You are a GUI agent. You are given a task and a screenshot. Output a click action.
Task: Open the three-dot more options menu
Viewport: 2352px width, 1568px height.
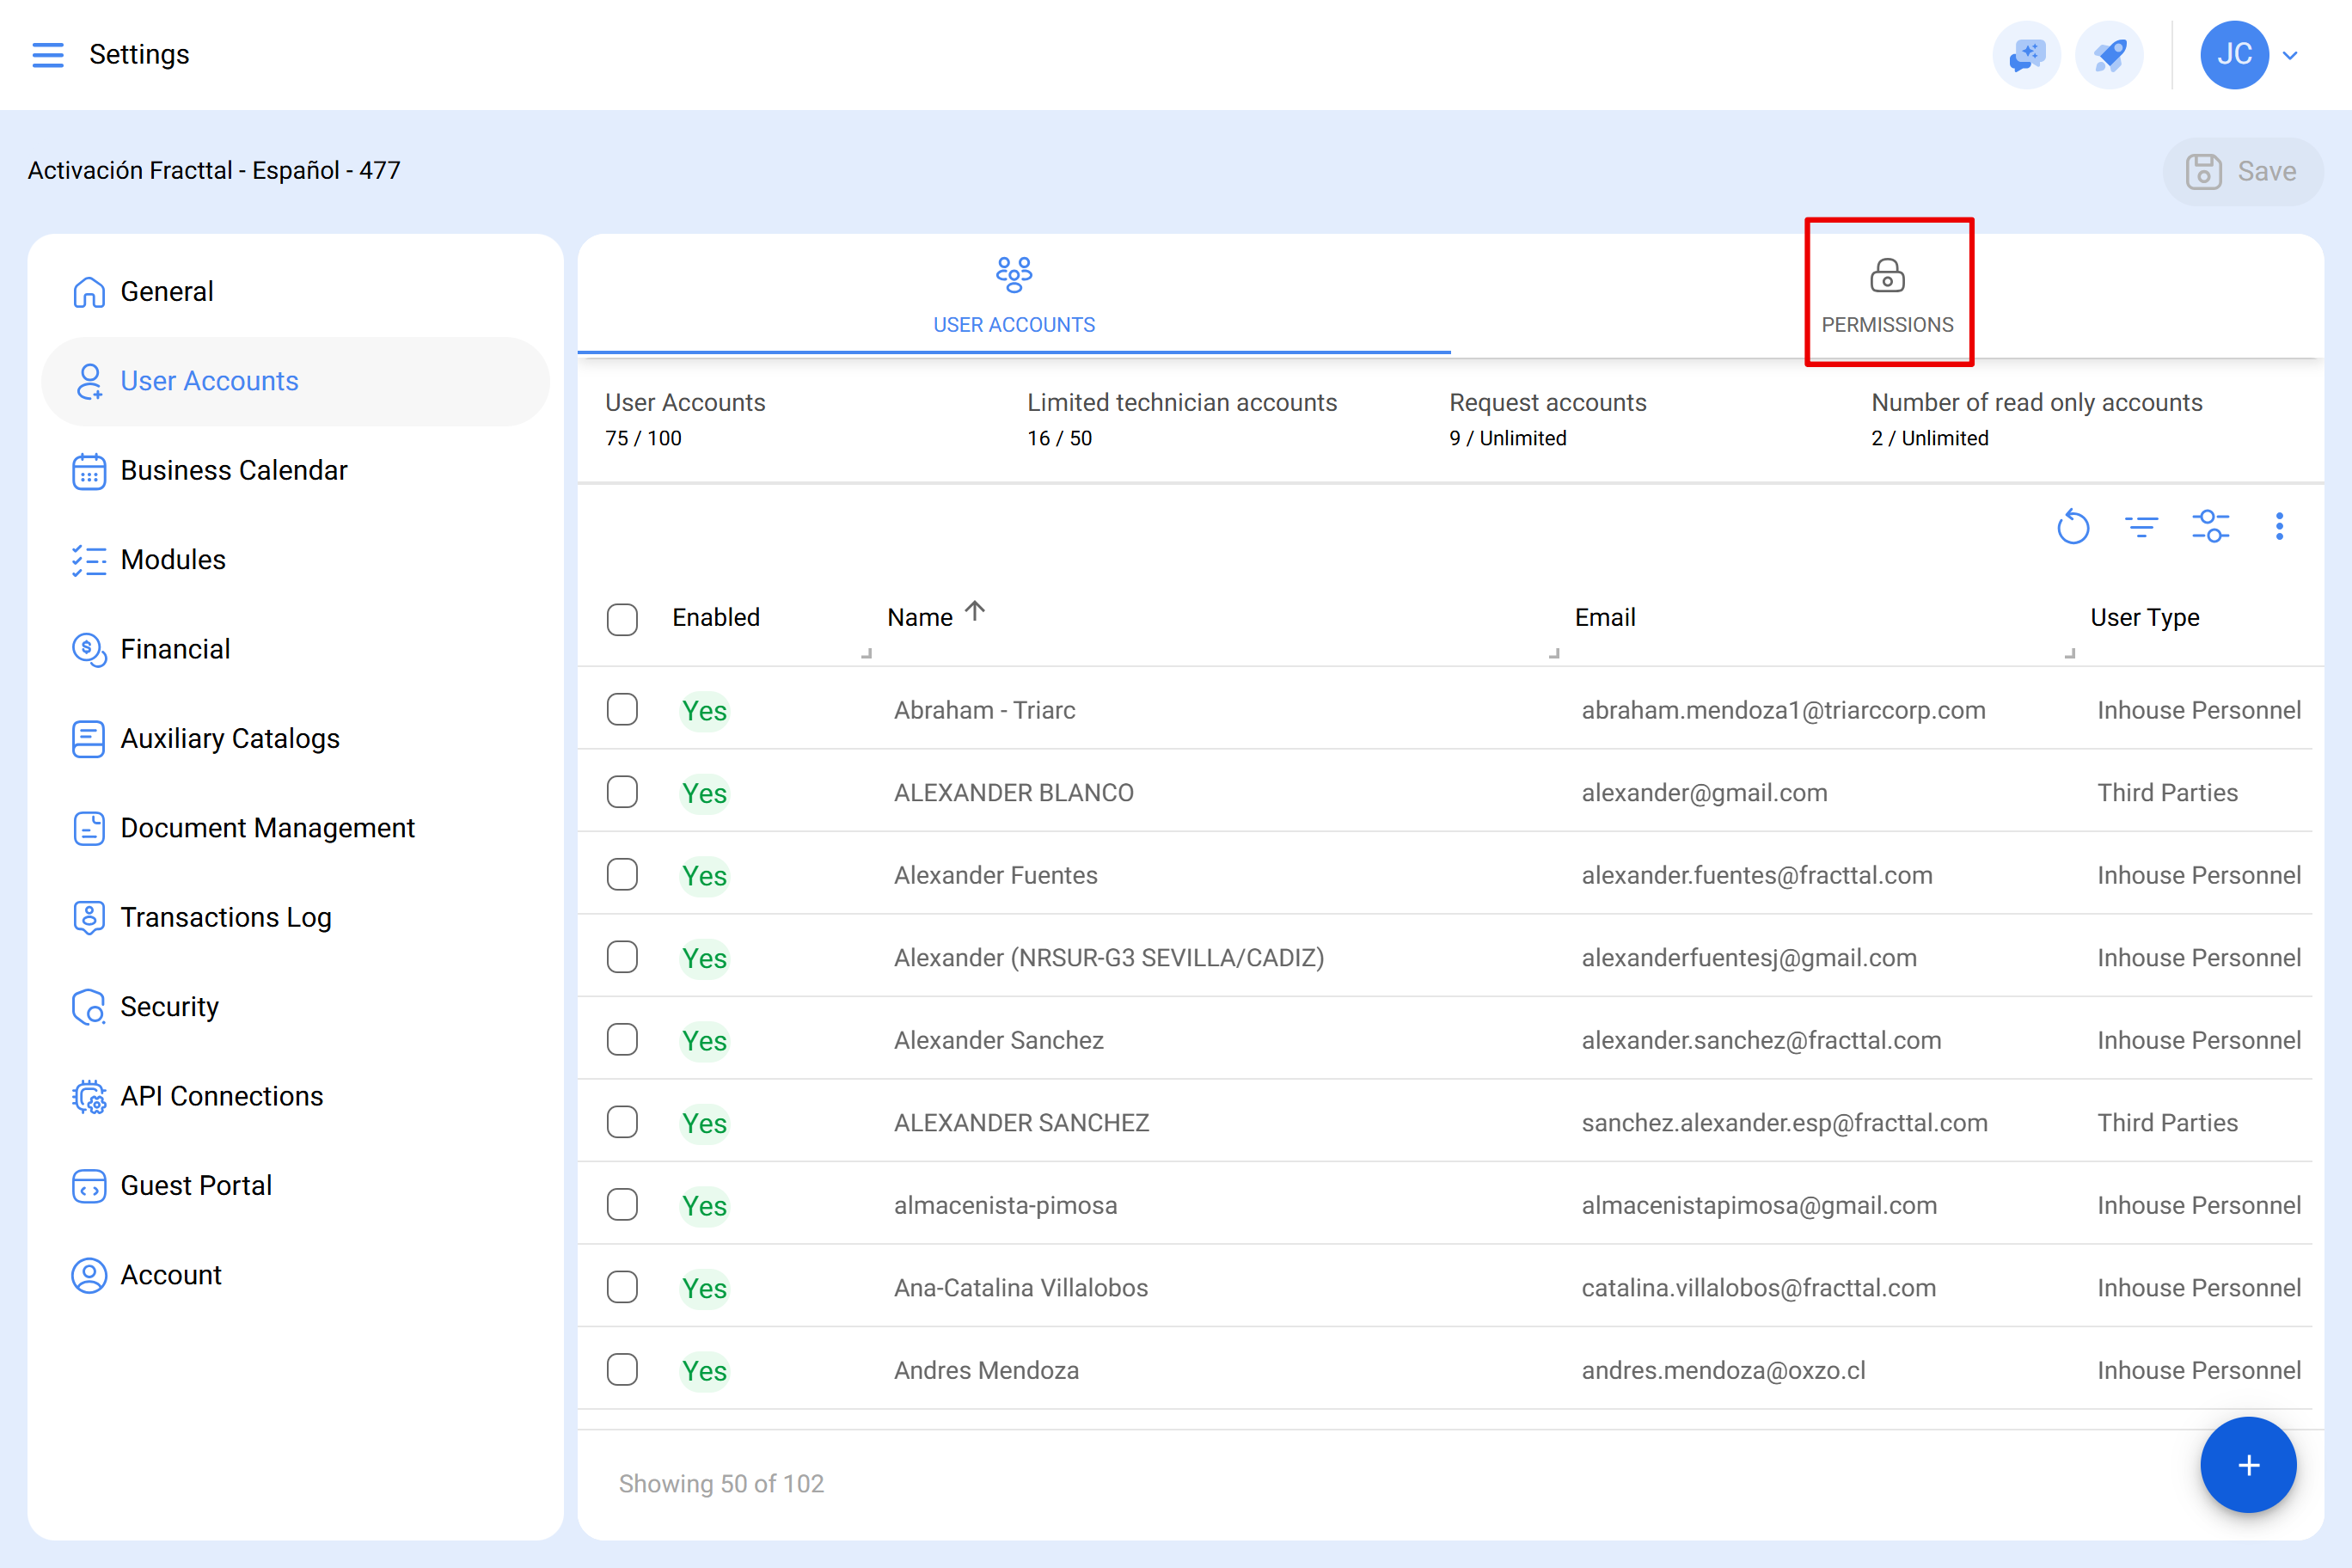(x=2279, y=526)
